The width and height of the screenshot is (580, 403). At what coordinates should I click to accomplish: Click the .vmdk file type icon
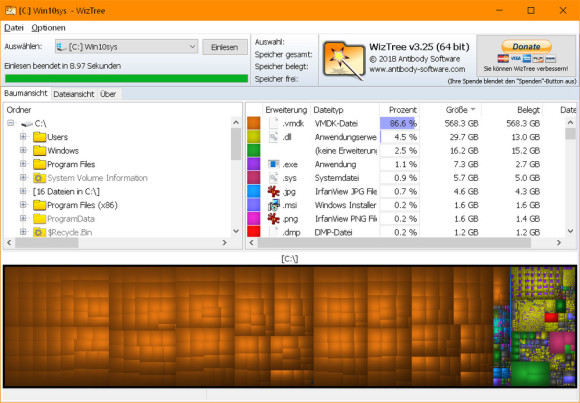pos(273,123)
